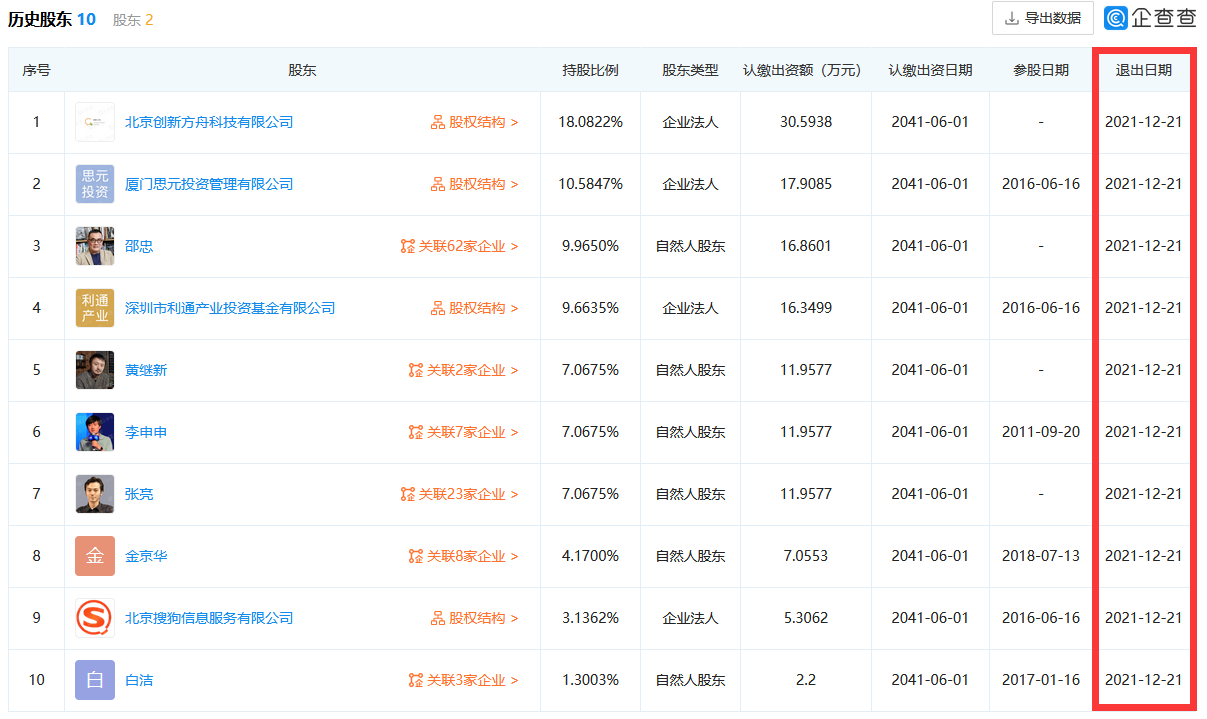Screen dimensions: 1207x719
Task: Select the 历史股东 10 tab
Action: click(52, 19)
